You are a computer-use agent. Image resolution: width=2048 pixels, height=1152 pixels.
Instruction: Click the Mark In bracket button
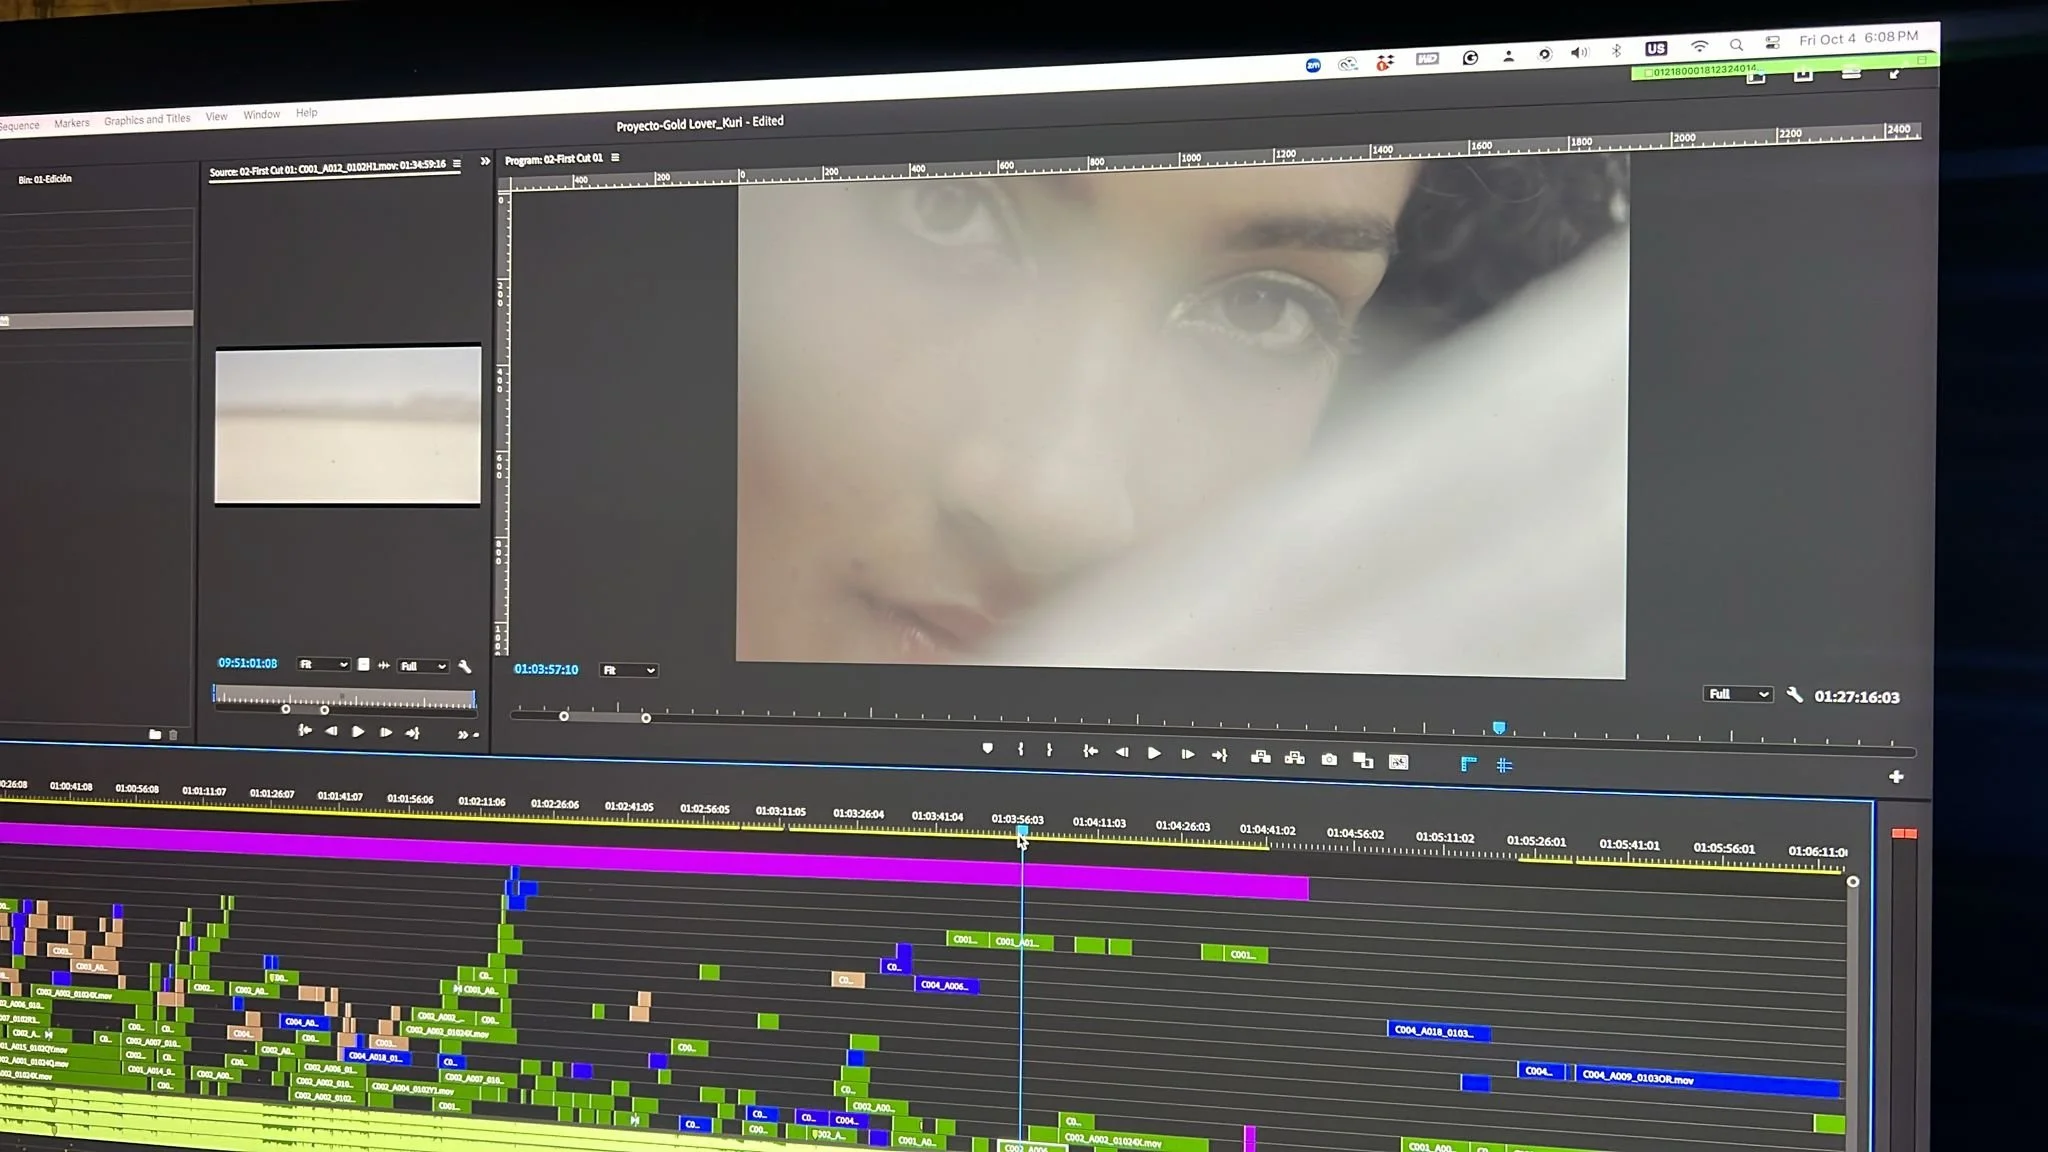point(1020,749)
